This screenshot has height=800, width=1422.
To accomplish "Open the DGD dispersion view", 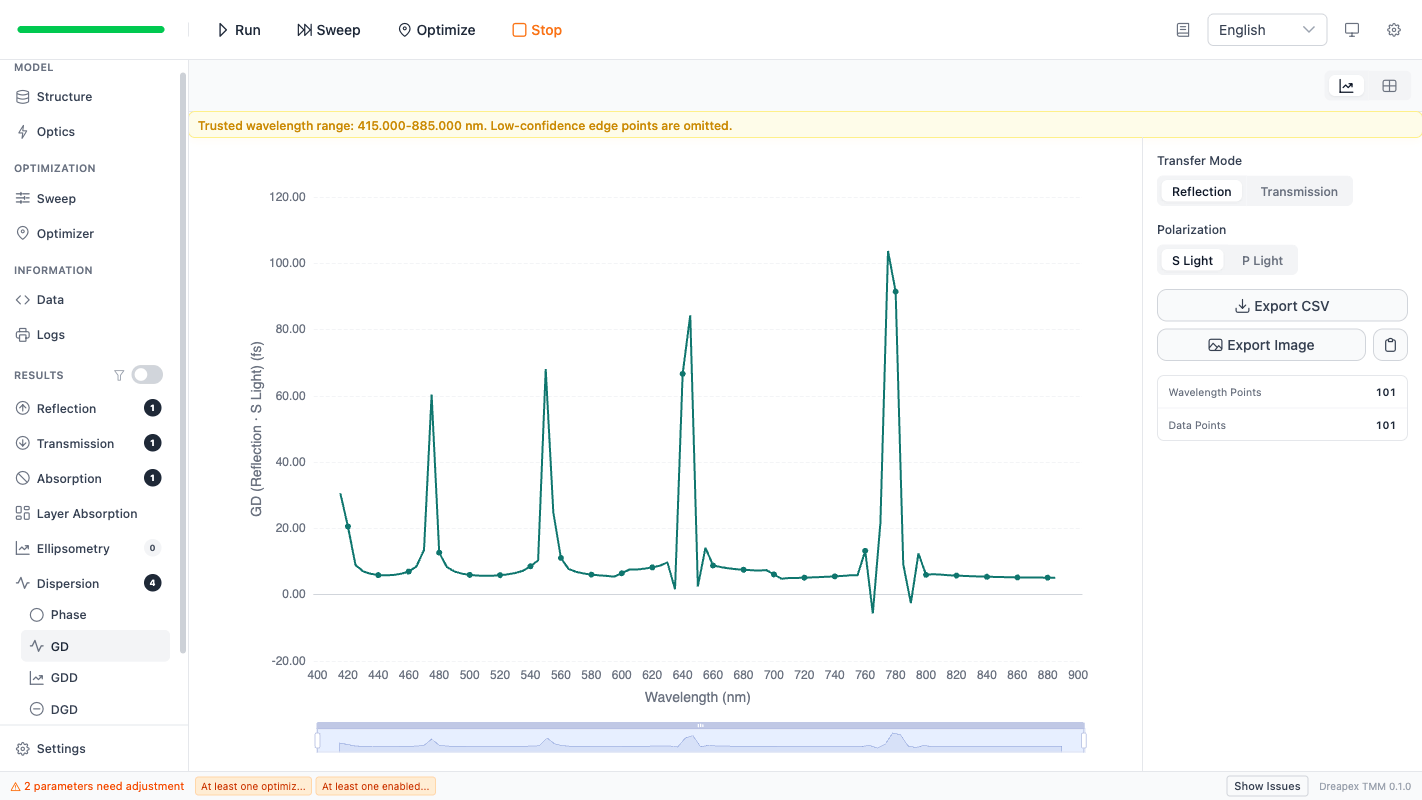I will 62,709.
